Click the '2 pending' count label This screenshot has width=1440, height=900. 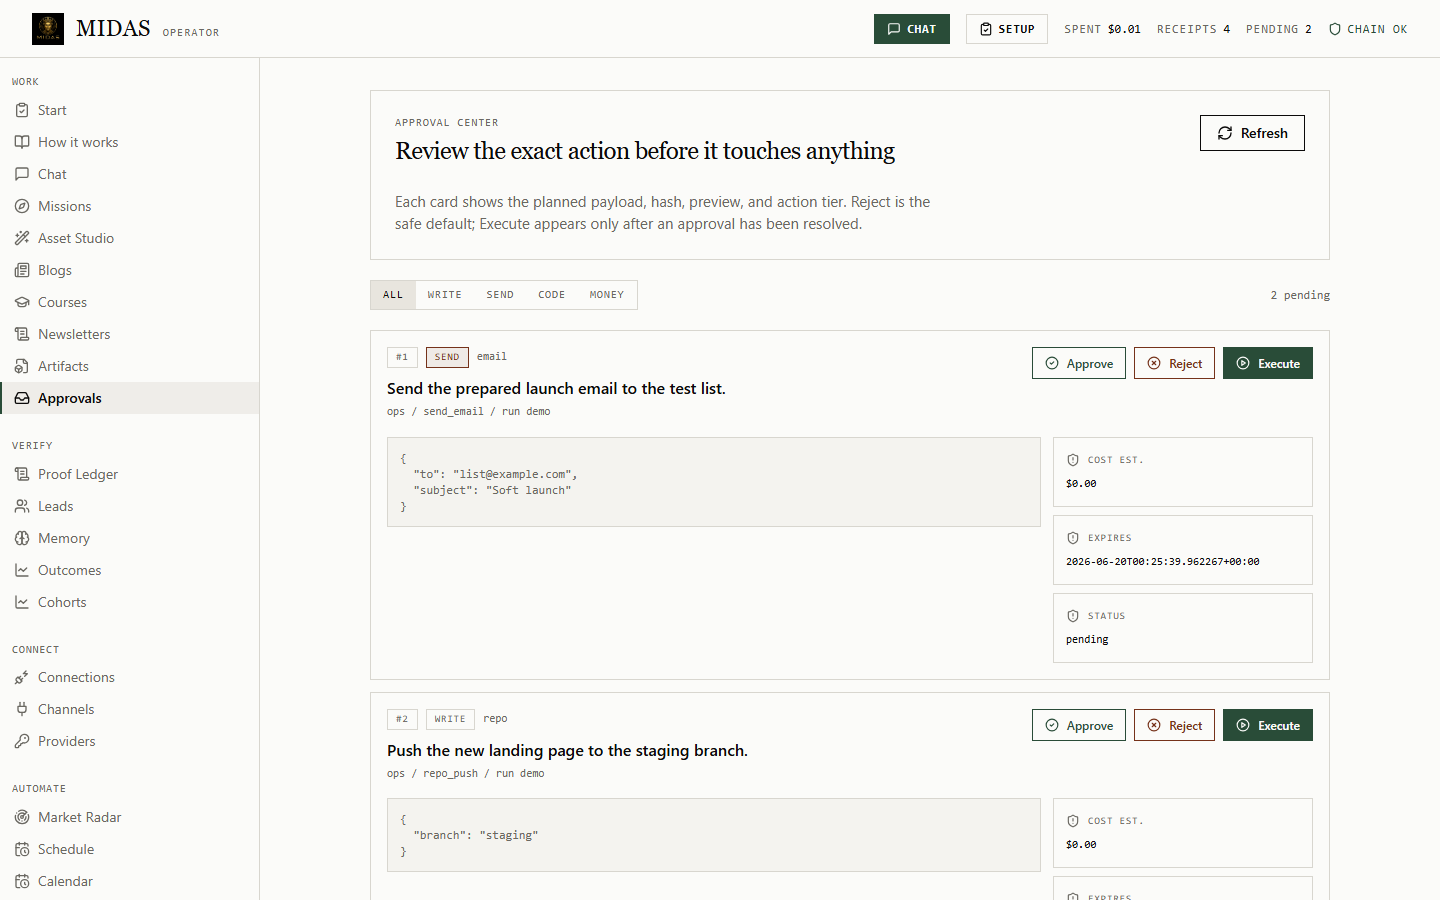pyautogui.click(x=1300, y=295)
